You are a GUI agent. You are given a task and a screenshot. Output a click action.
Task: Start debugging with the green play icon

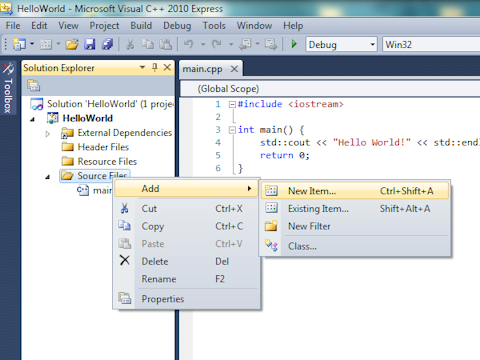pyautogui.click(x=294, y=44)
